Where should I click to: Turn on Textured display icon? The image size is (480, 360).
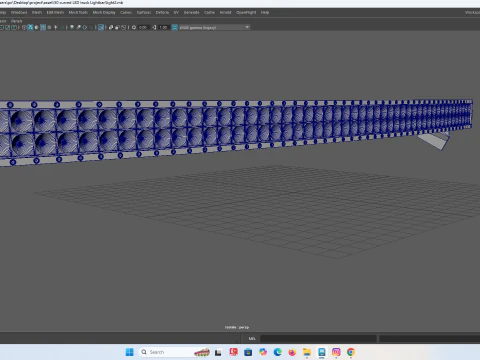click(x=49, y=27)
